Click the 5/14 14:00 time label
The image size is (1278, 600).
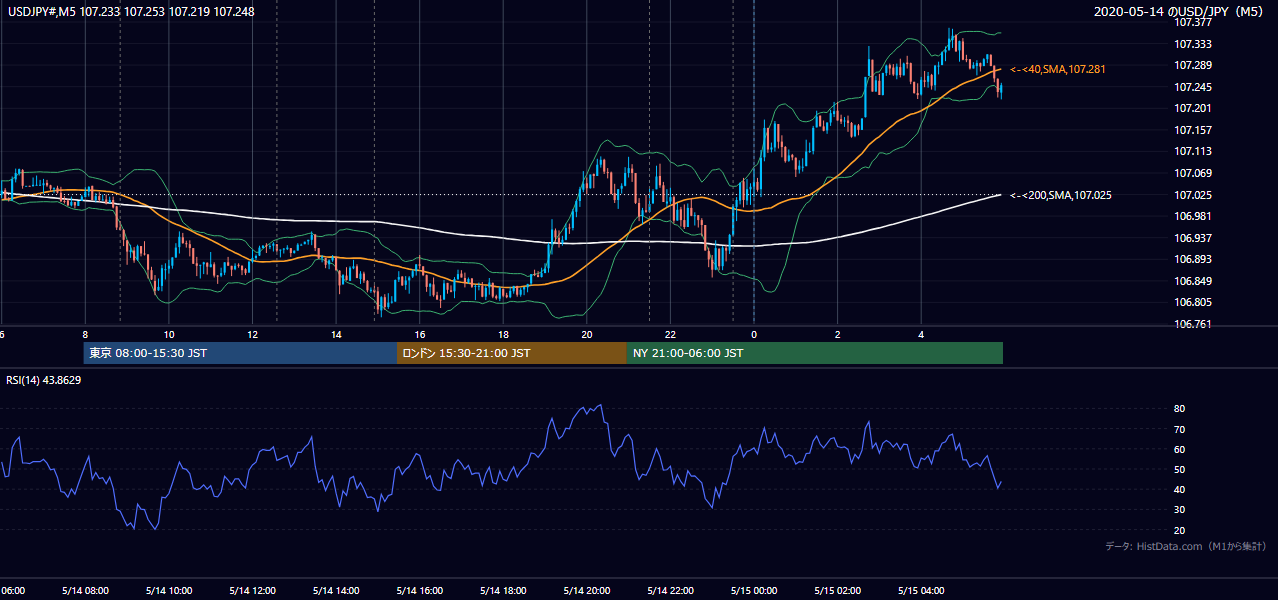pos(336,590)
